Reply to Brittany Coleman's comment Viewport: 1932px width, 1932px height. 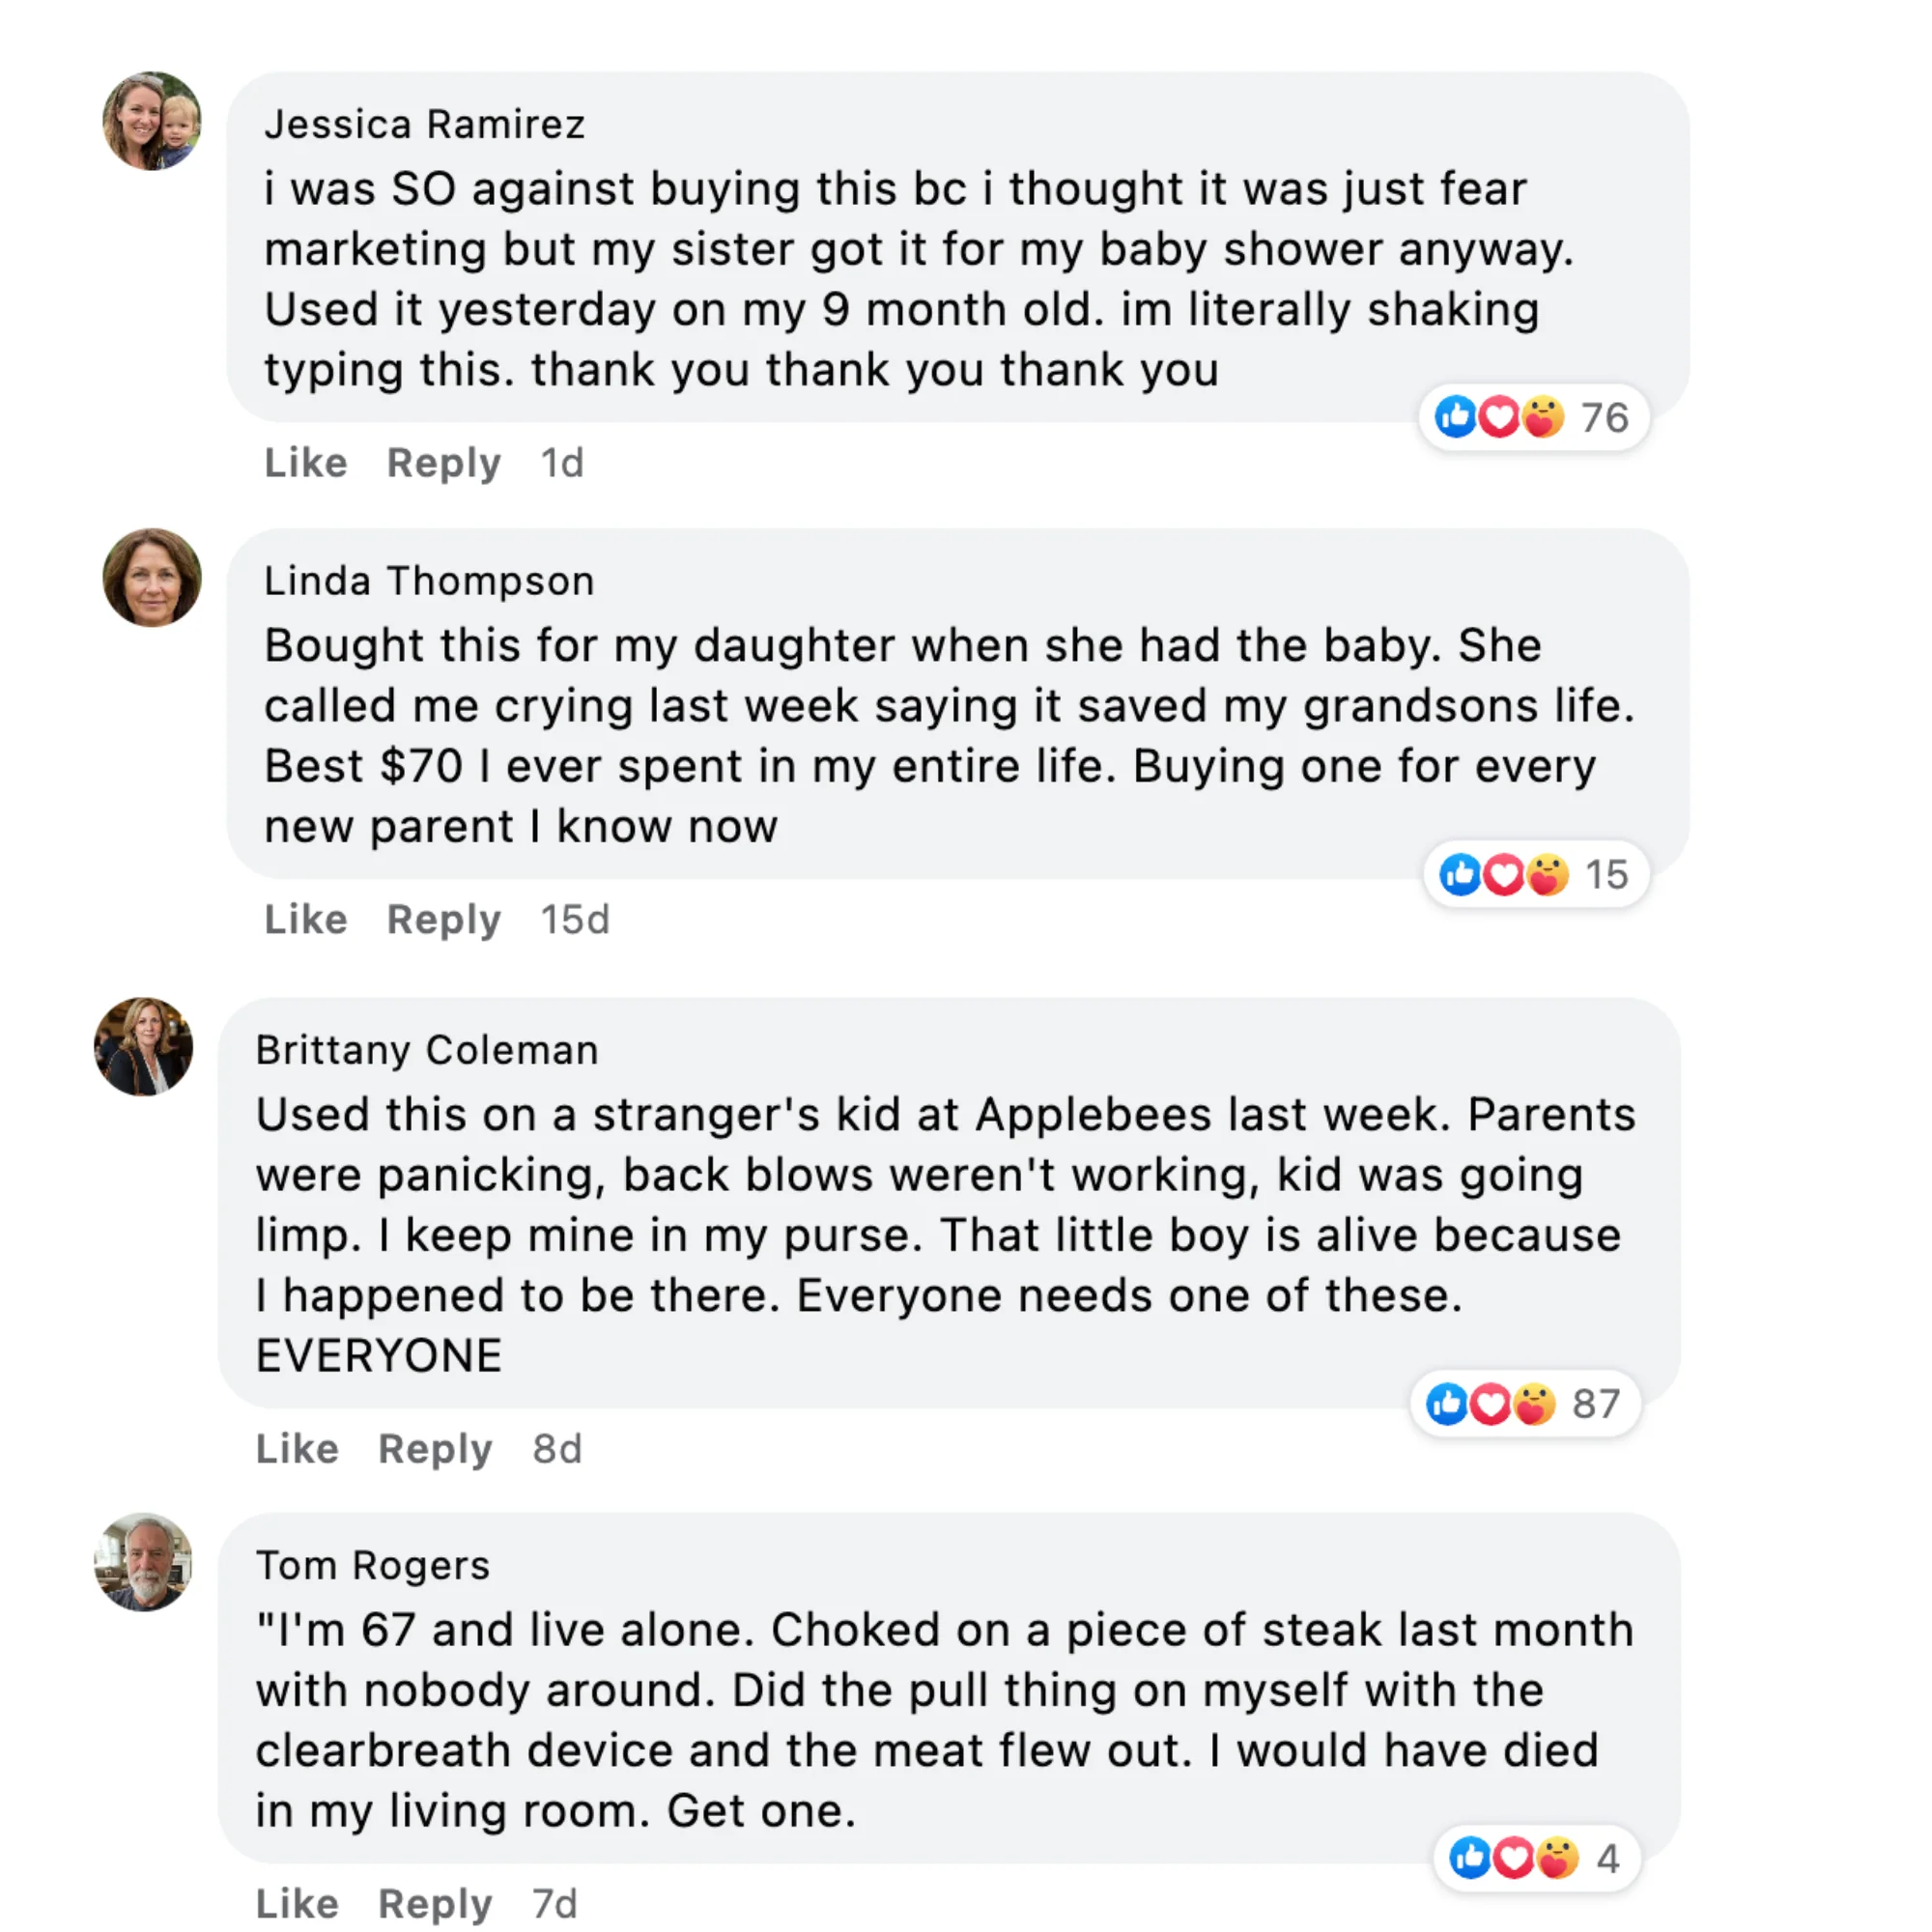pyautogui.click(x=435, y=1449)
